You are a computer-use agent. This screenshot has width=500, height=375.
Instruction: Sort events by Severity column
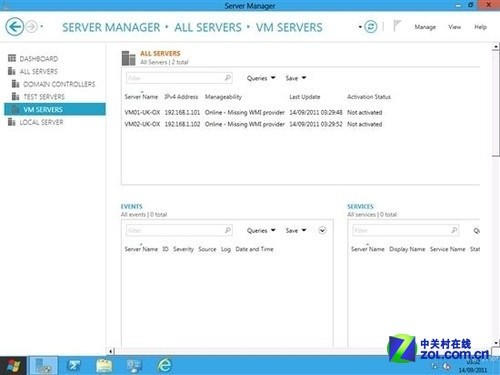point(183,249)
